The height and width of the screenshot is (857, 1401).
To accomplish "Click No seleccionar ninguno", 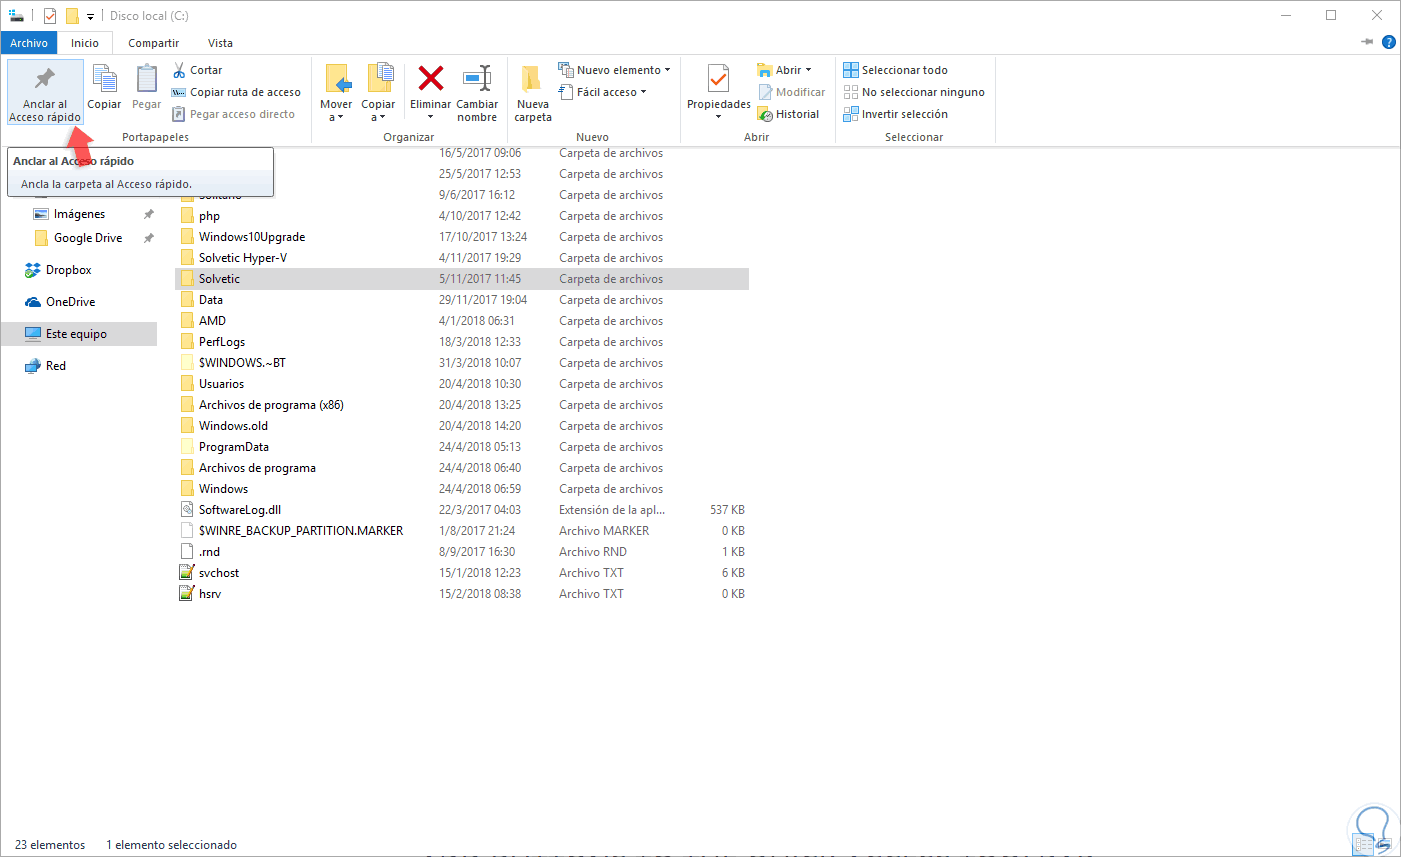I will click(x=914, y=92).
